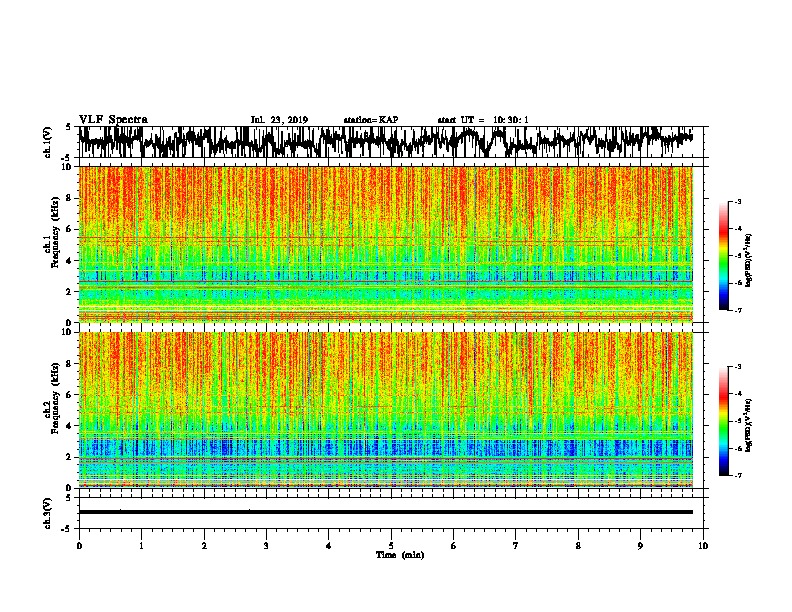Click time axis tick label '9'
The height and width of the screenshot is (612, 792).
640,546
